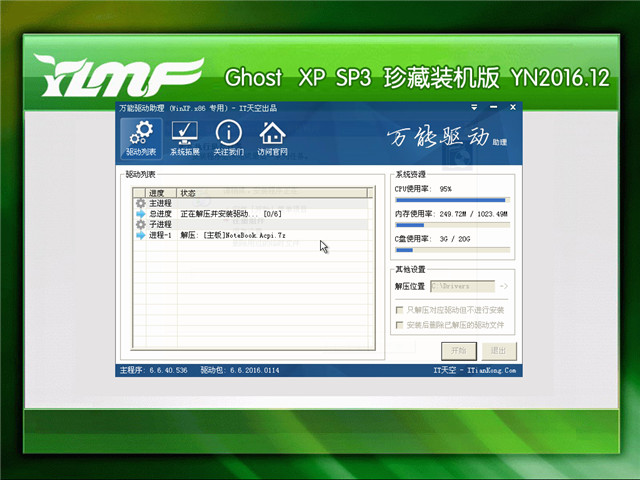Select the 进程-1 arrow icon row
This screenshot has width=640, height=480.
click(x=140, y=236)
